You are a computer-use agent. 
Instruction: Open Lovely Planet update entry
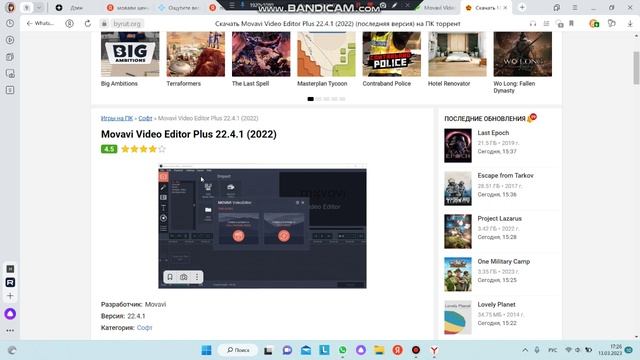500,317
